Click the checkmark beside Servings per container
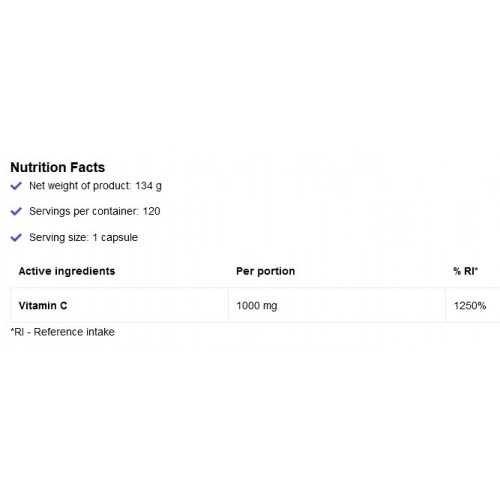Viewport: 500px width, 500px height. coord(16,211)
